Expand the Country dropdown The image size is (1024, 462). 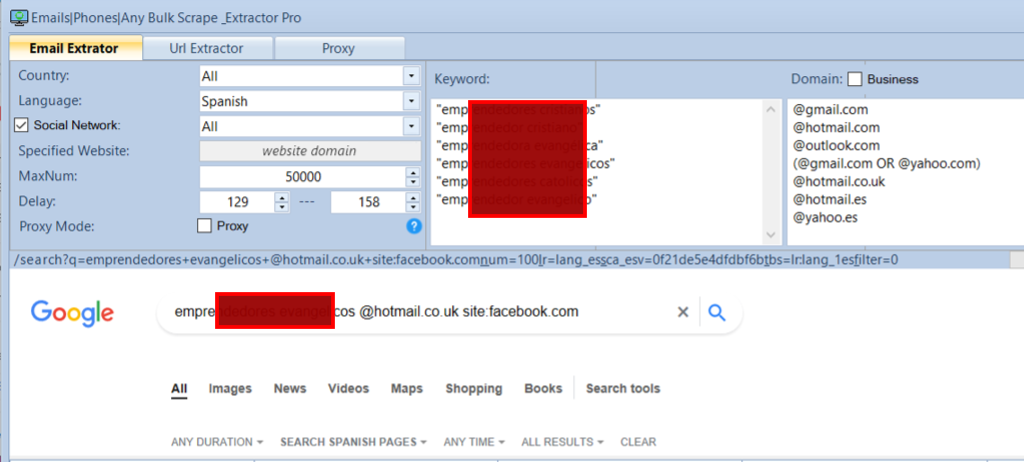(411, 76)
